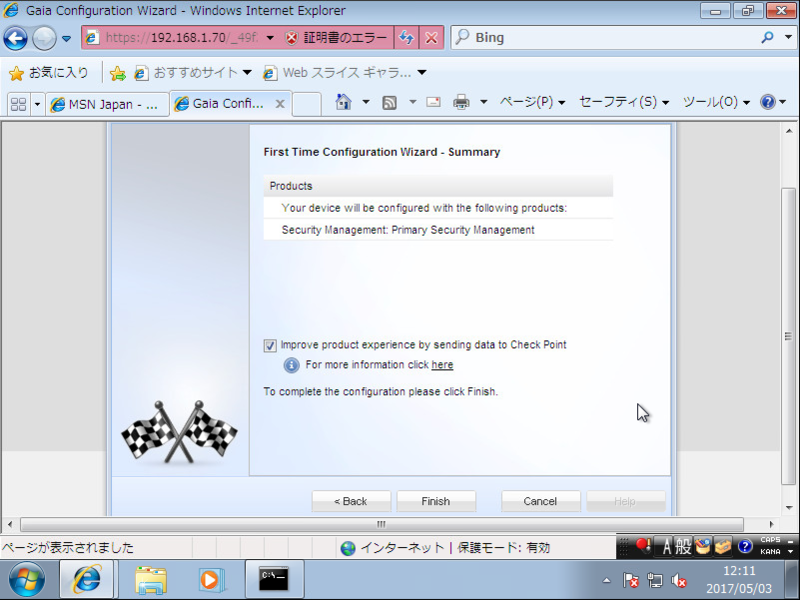Click the blue Help question icon
800x600 pixels.
(768, 102)
